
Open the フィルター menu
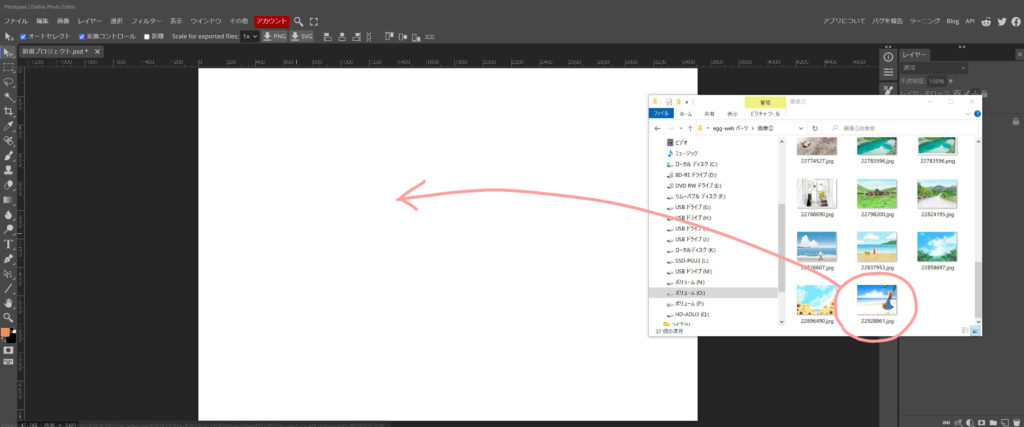146,20
